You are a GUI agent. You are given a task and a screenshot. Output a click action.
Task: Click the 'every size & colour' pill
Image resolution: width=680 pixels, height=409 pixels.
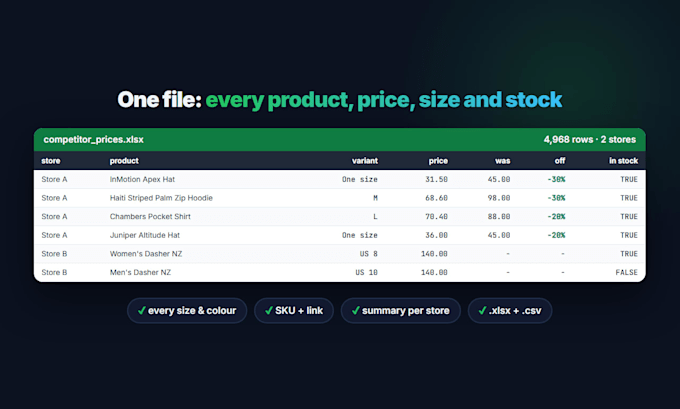[187, 311]
